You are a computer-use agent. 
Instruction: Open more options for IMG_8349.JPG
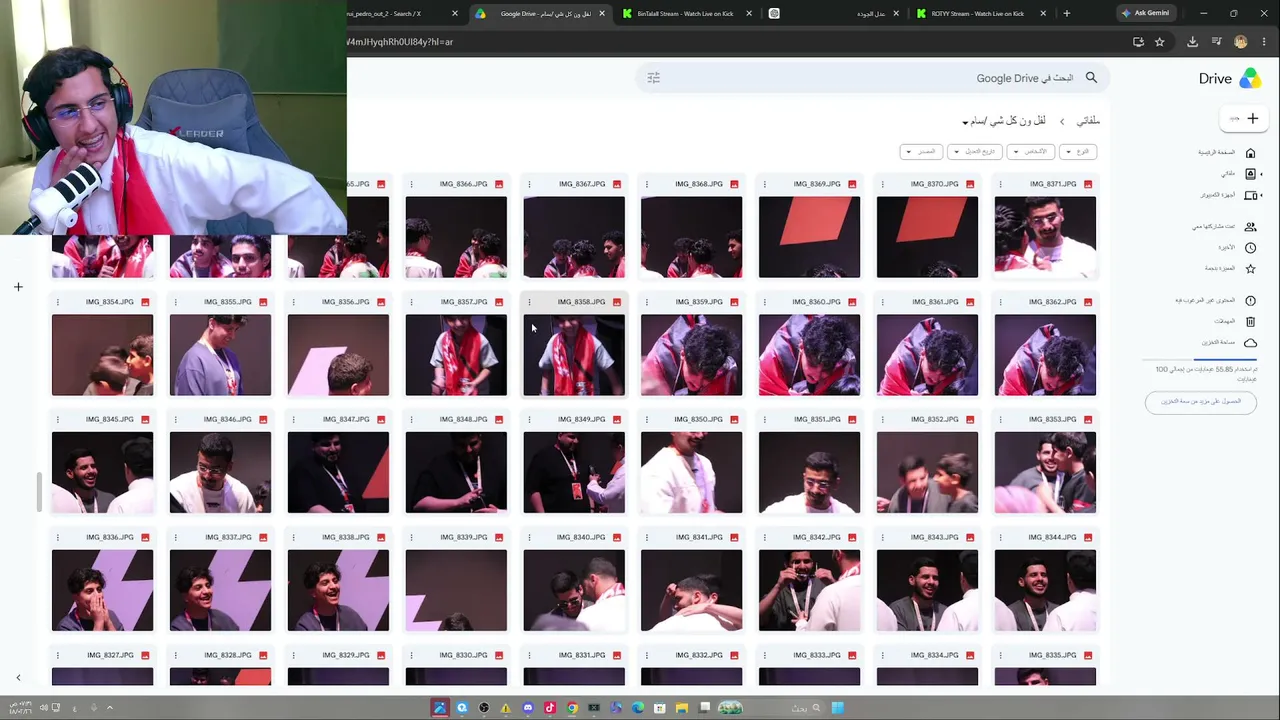click(528, 420)
